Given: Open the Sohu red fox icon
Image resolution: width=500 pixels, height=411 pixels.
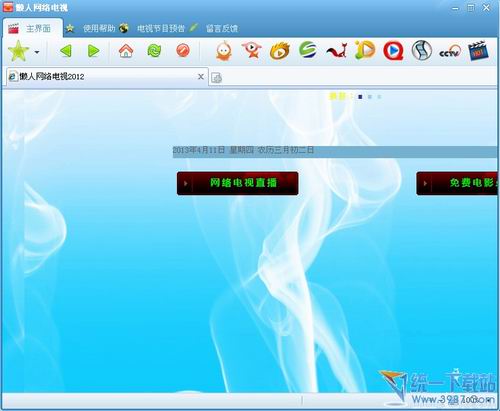Looking at the screenshot, I should 337,51.
